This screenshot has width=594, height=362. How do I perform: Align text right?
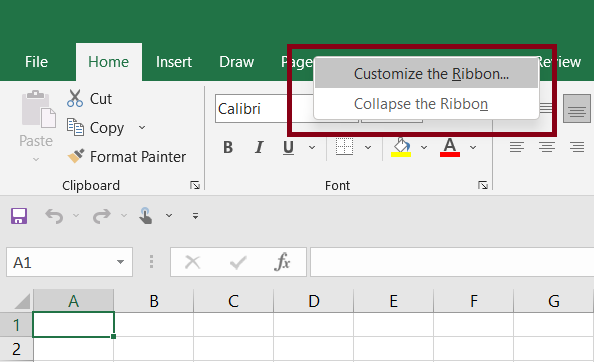577,147
